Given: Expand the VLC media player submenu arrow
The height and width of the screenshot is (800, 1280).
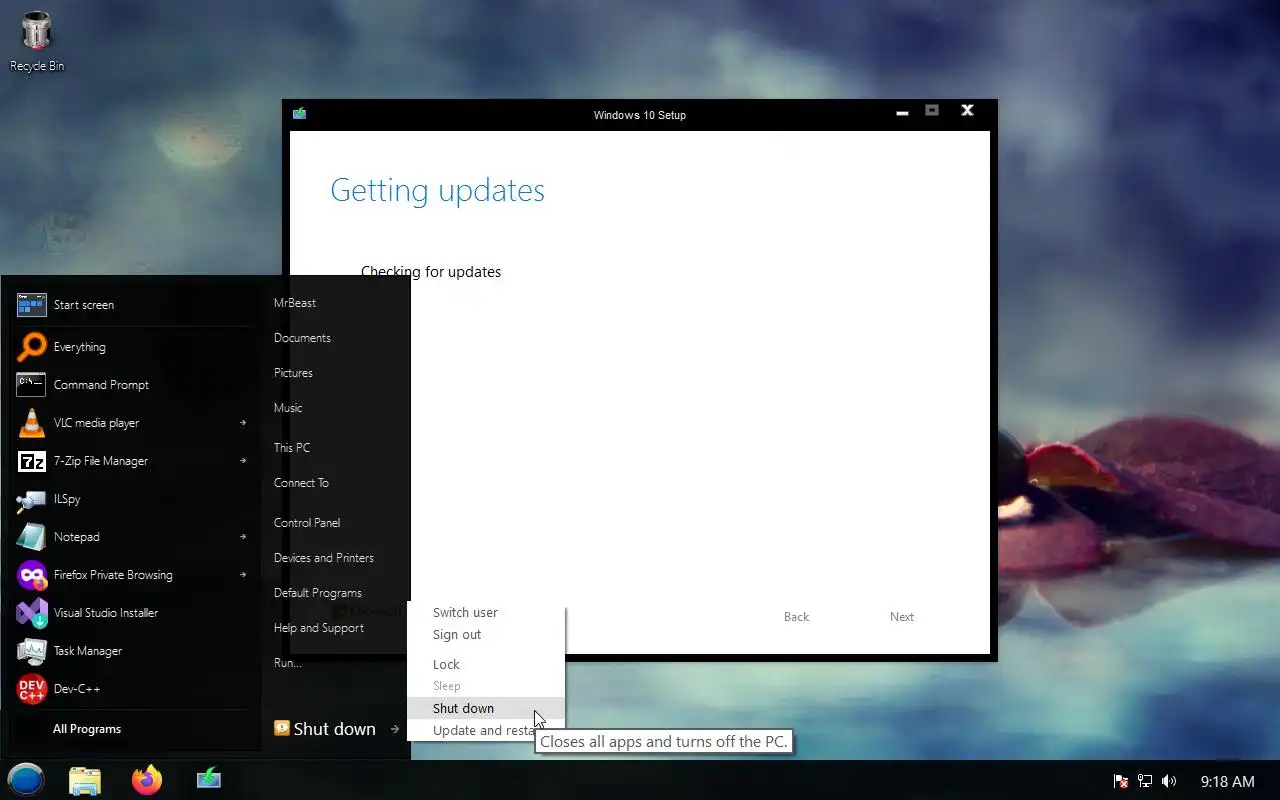Looking at the screenshot, I should pos(243,423).
